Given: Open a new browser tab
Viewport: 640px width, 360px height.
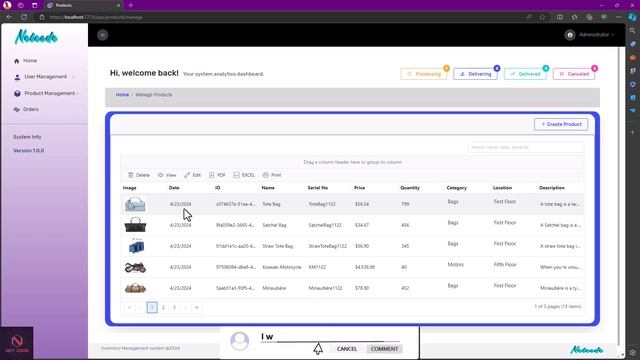Looking at the screenshot, I should pyautogui.click(x=131, y=5).
